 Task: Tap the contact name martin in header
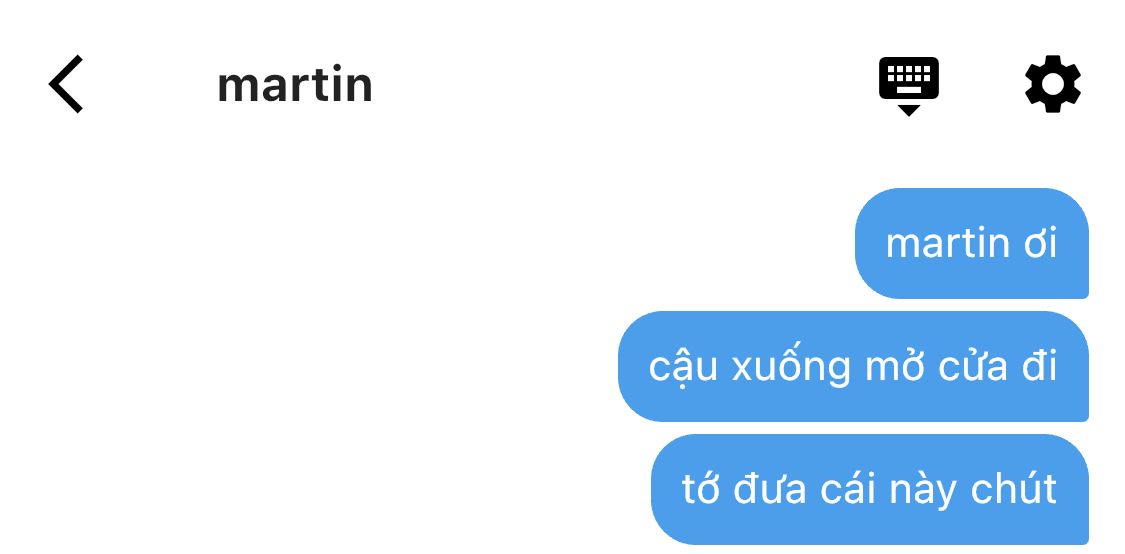click(295, 85)
